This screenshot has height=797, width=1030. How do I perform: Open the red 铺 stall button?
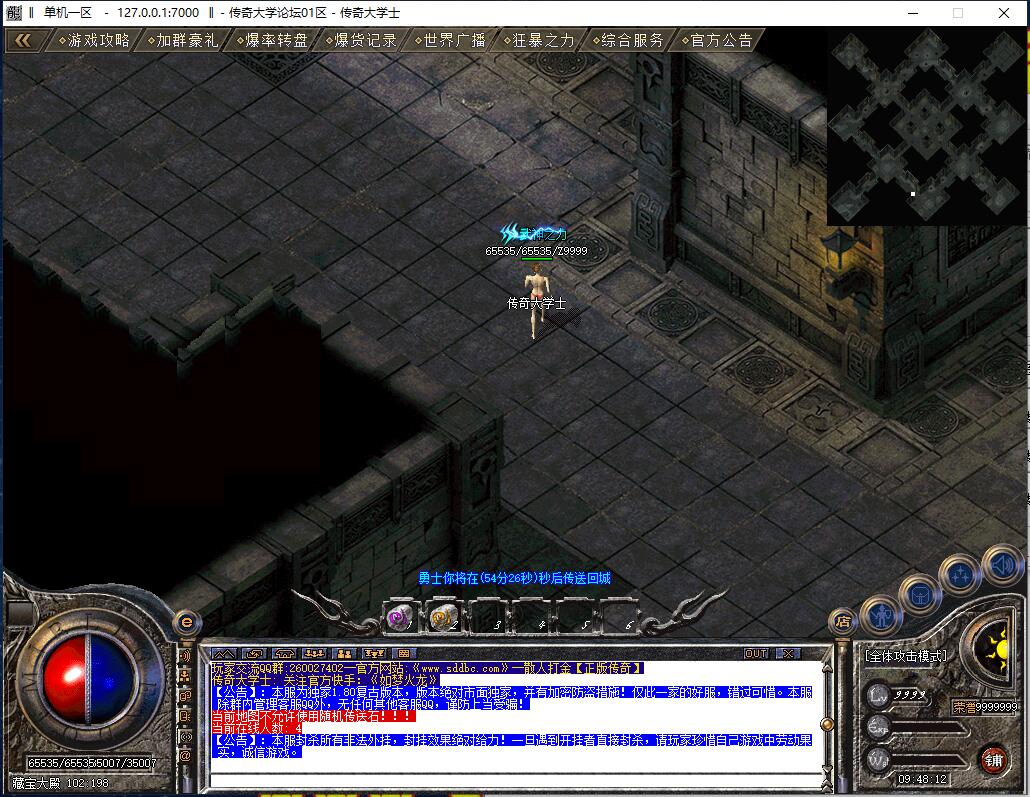tap(993, 761)
